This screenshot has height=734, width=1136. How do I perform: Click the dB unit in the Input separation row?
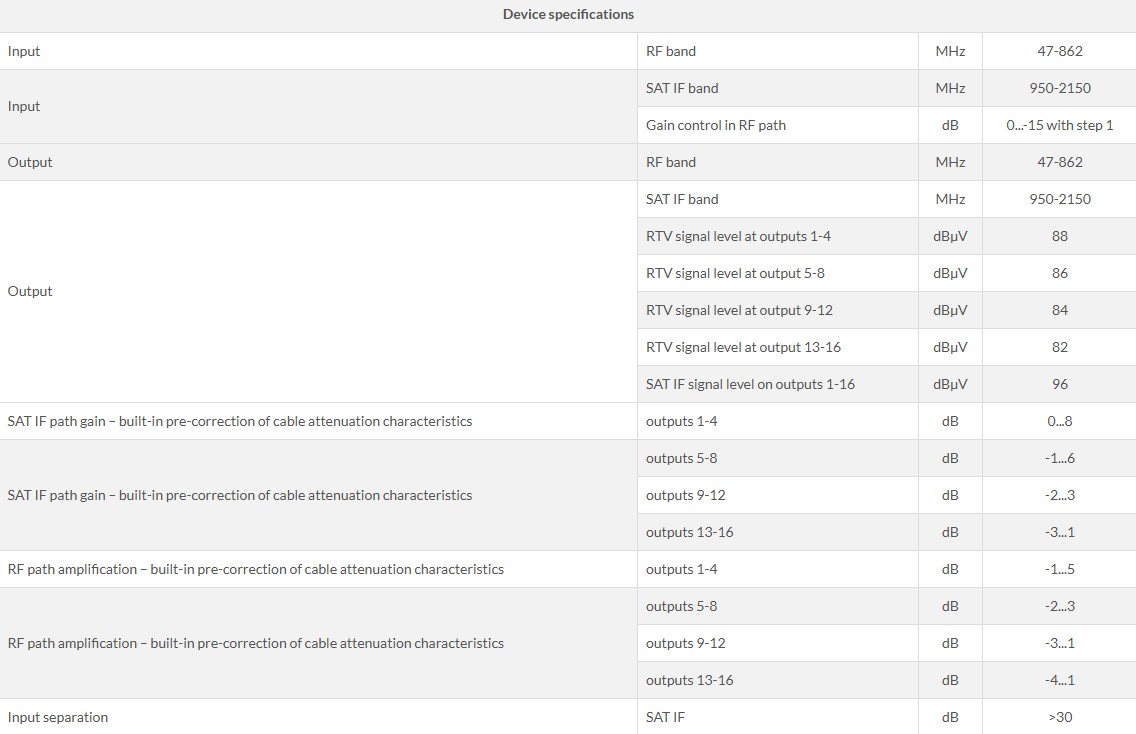pos(950,717)
